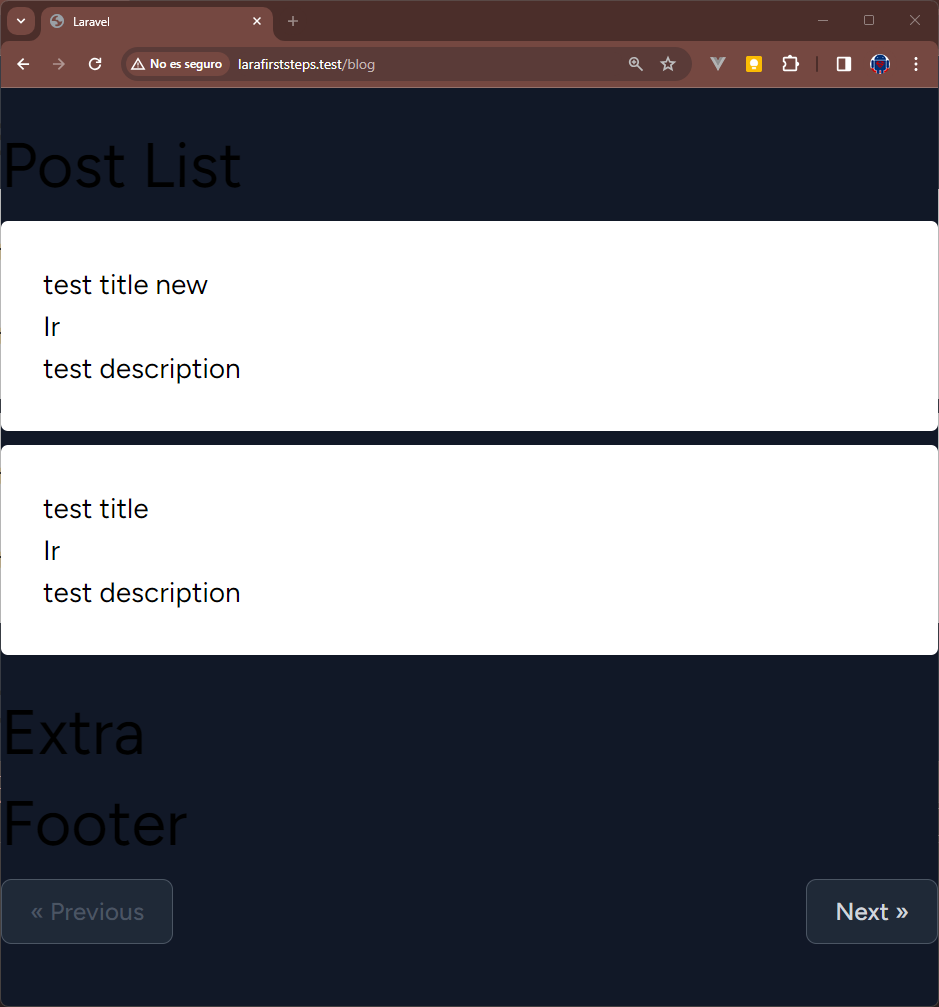Image resolution: width=939 pixels, height=1007 pixels.
Task: Click the profile avatar icon
Action: tap(879, 63)
